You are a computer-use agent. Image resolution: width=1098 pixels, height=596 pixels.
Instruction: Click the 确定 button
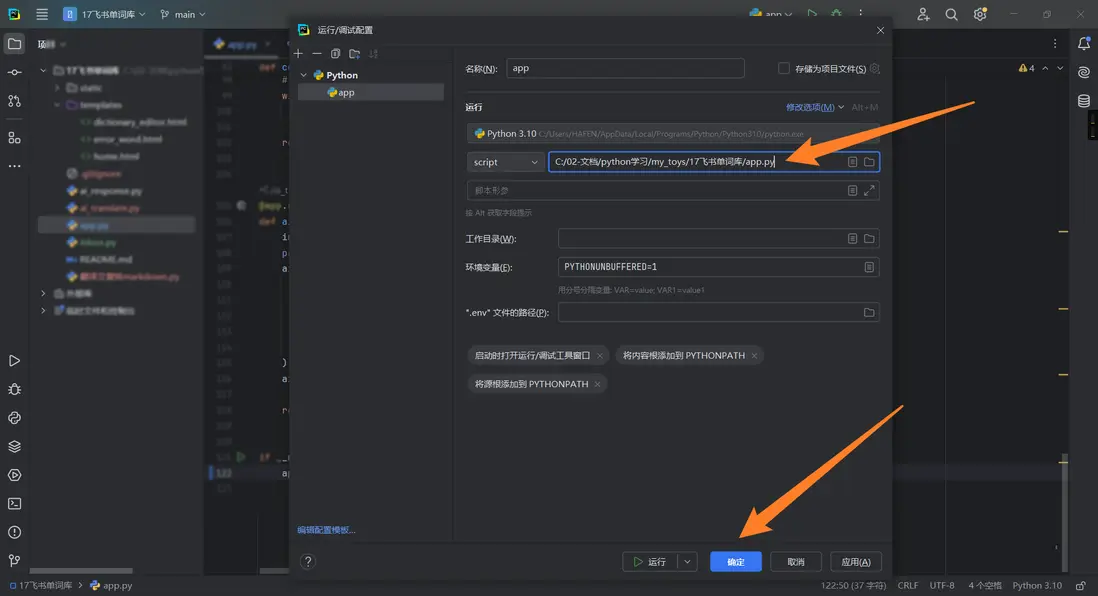735,562
